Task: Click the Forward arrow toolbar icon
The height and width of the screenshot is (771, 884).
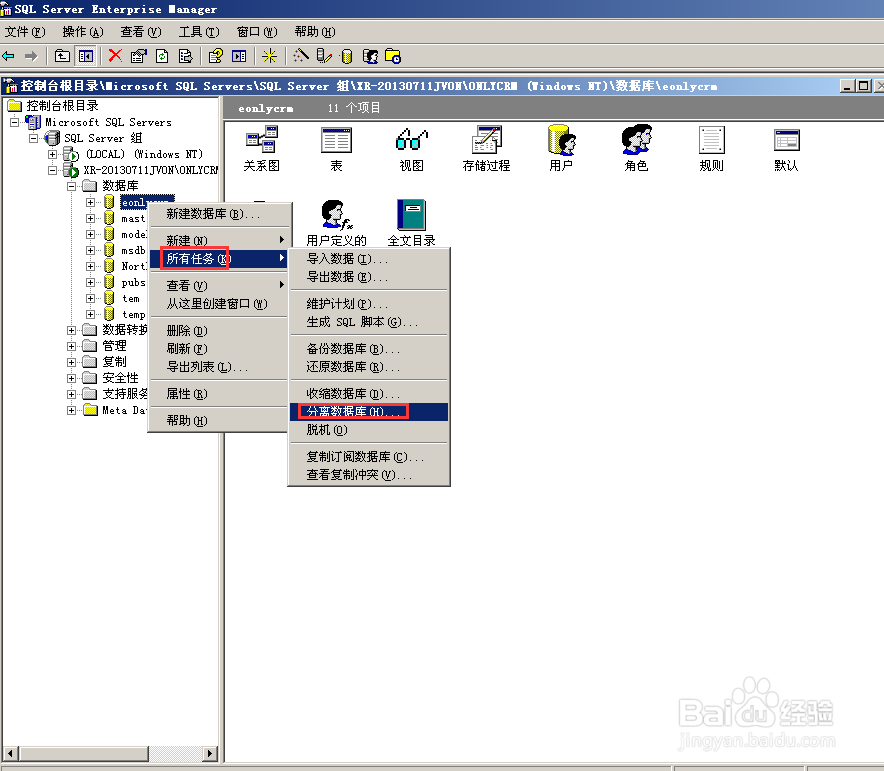Action: pyautogui.click(x=31, y=56)
